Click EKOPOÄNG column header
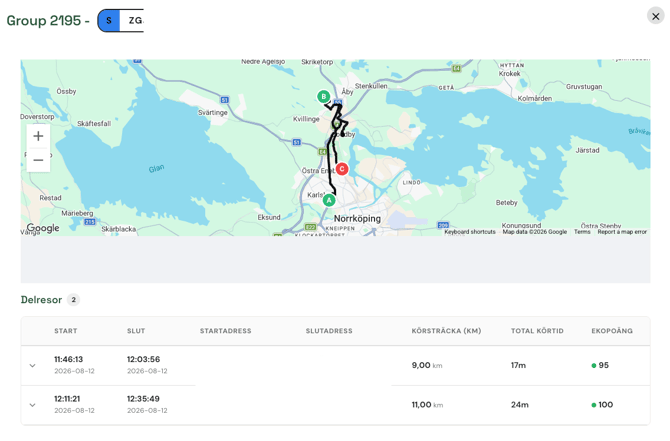This screenshot has width=670, height=441. click(612, 331)
